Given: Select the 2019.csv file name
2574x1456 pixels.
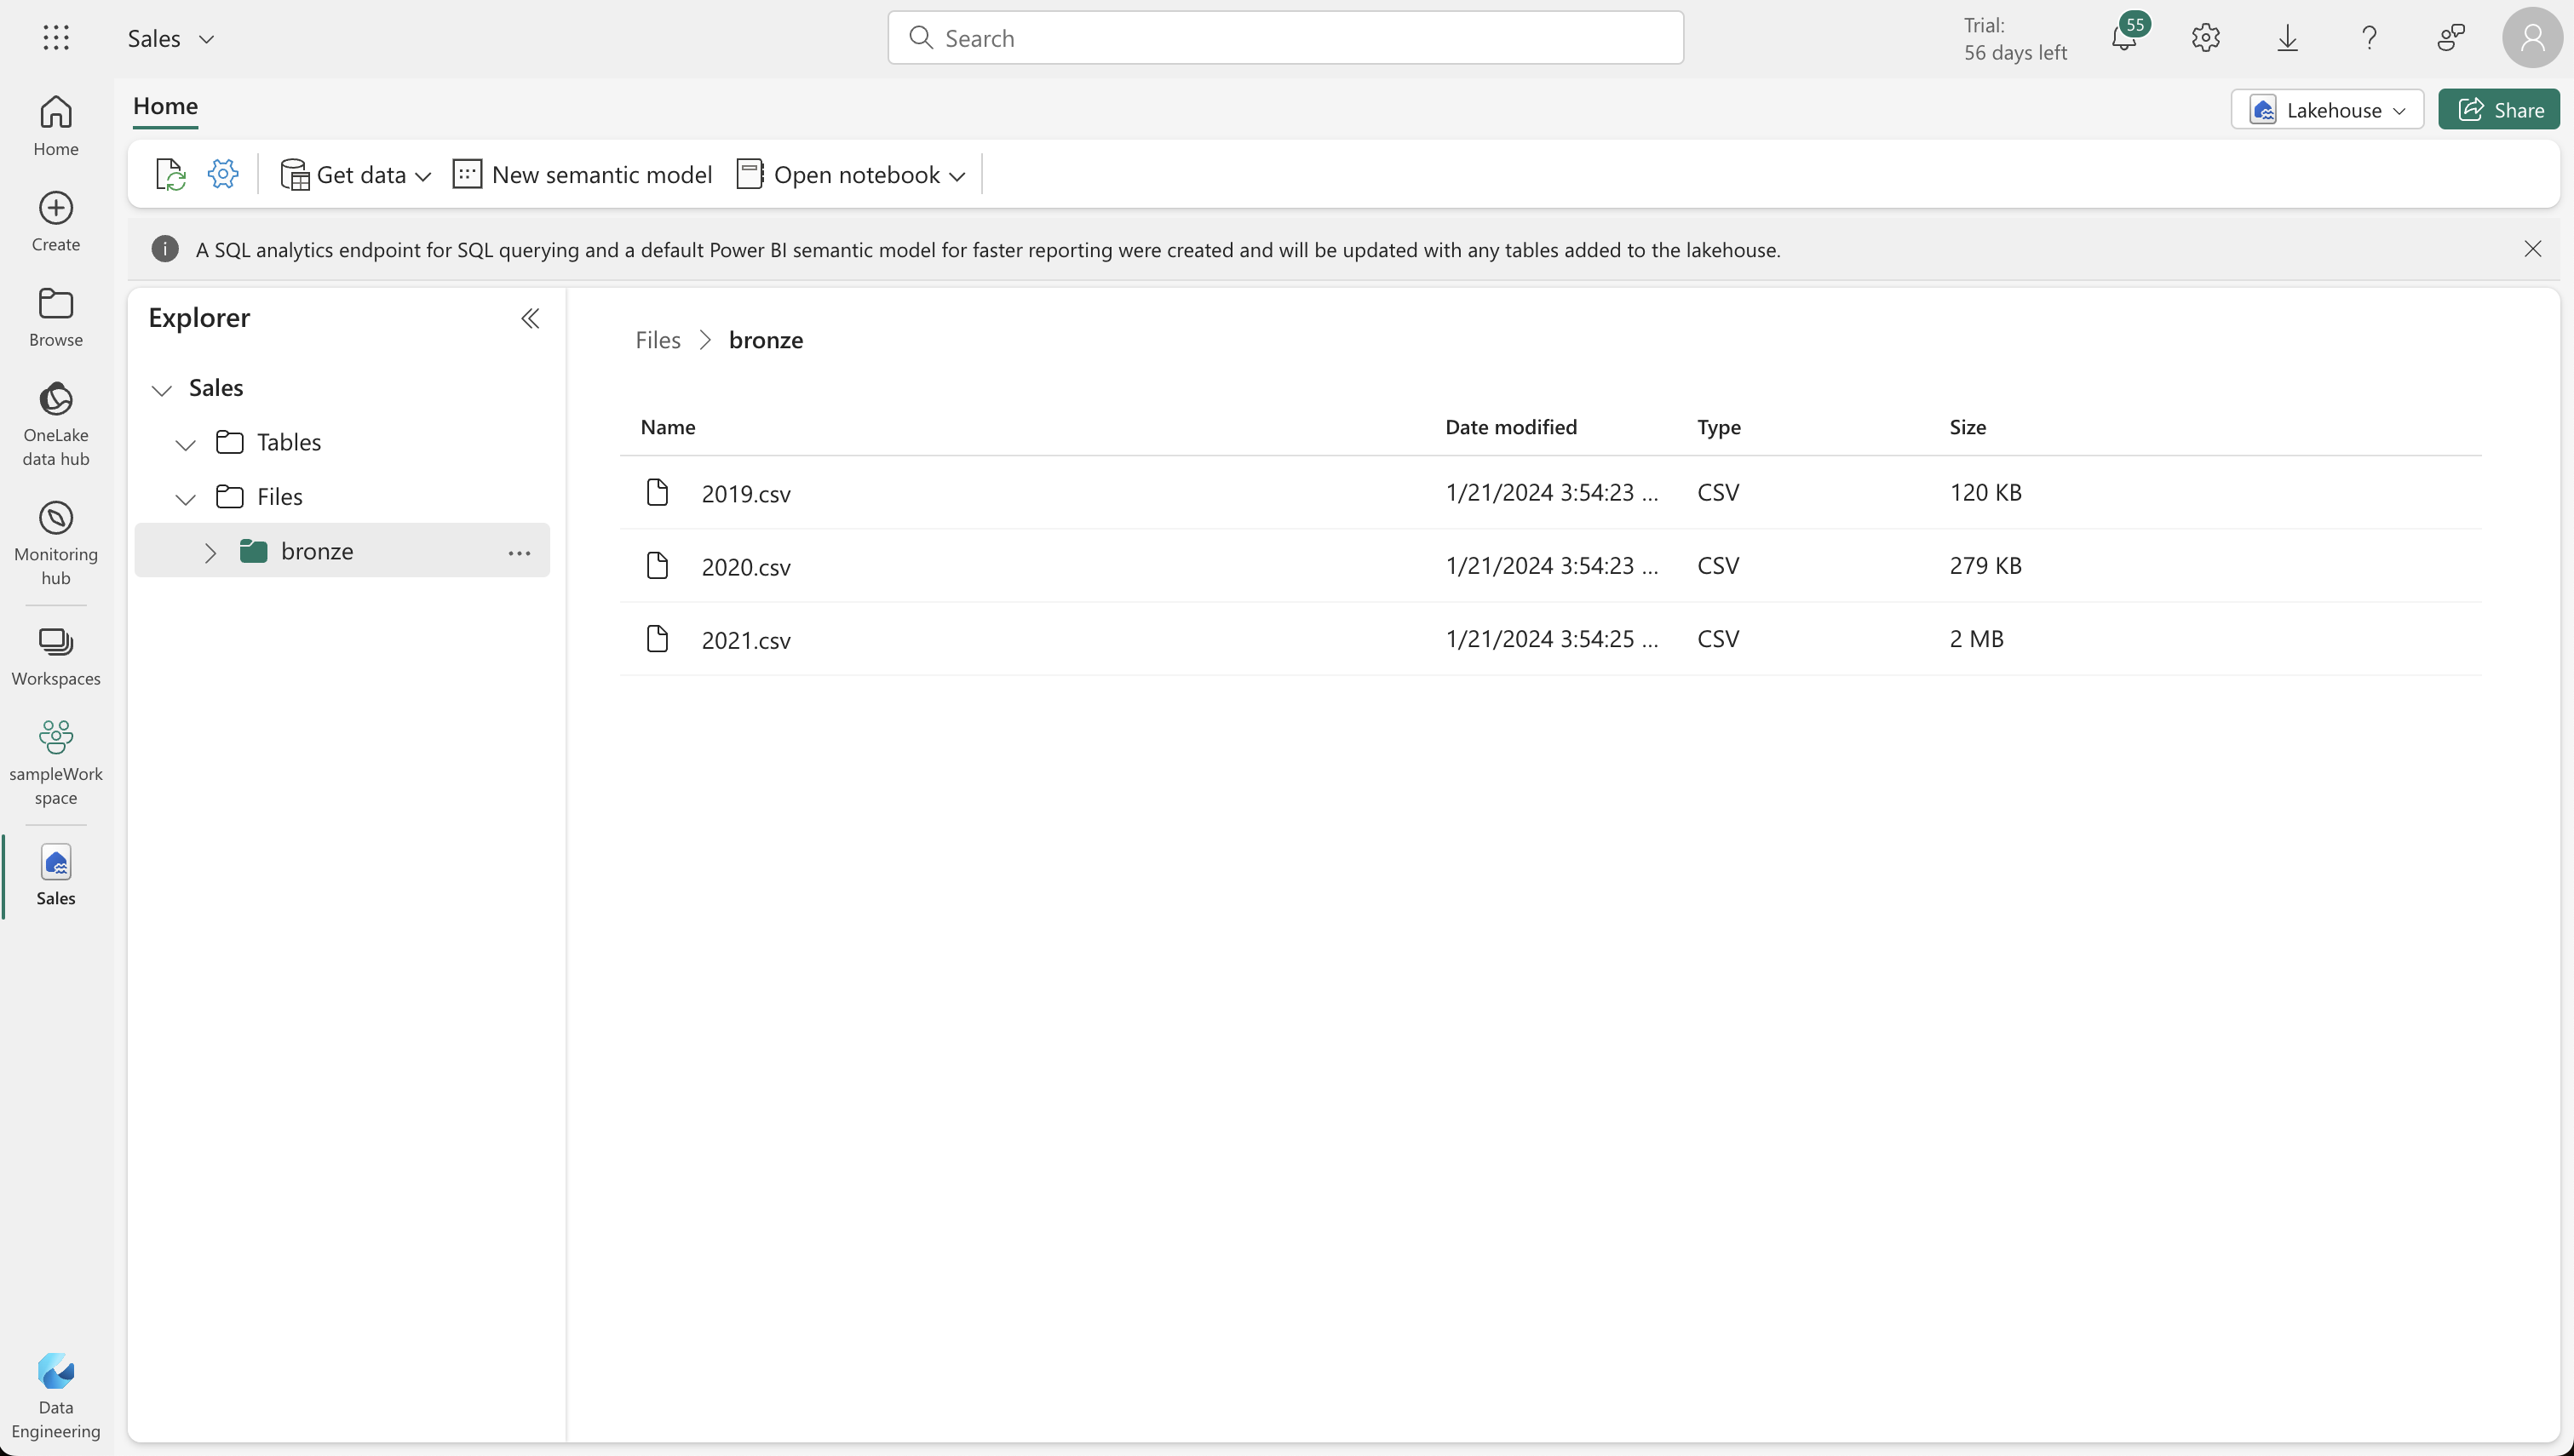Looking at the screenshot, I should coord(746,494).
